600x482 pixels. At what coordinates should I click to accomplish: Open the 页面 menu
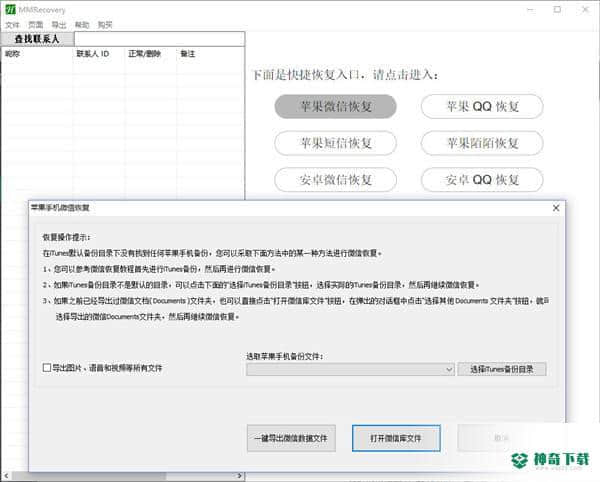tap(36, 25)
